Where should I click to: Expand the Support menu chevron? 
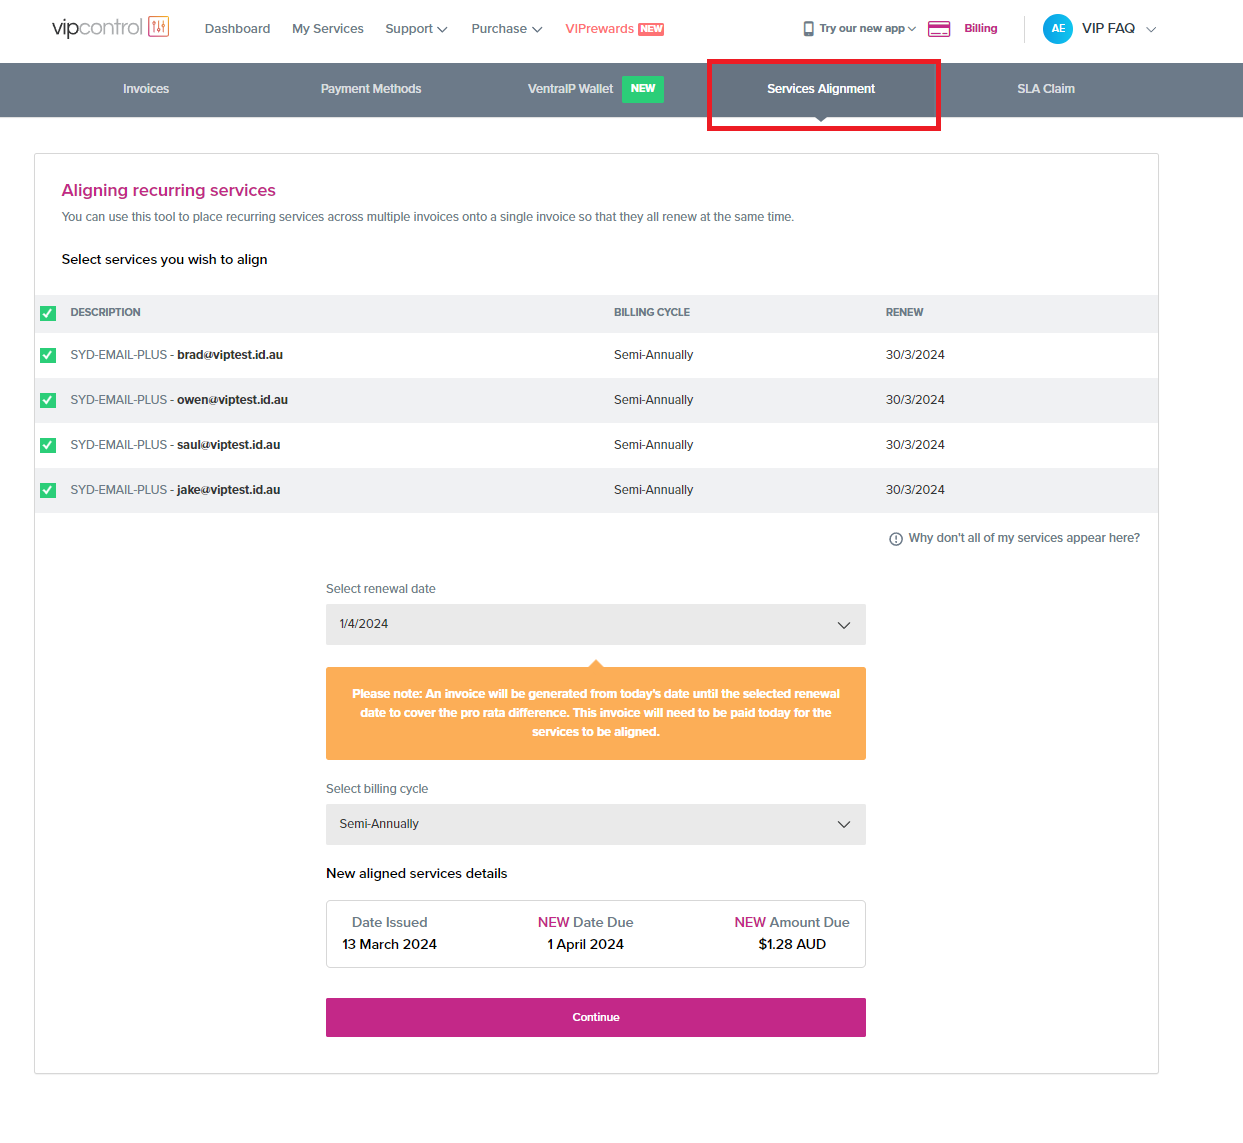(x=440, y=29)
